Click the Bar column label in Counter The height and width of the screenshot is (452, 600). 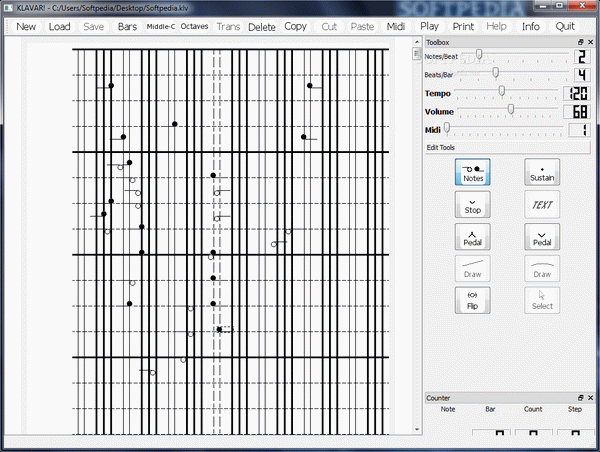[490, 409]
